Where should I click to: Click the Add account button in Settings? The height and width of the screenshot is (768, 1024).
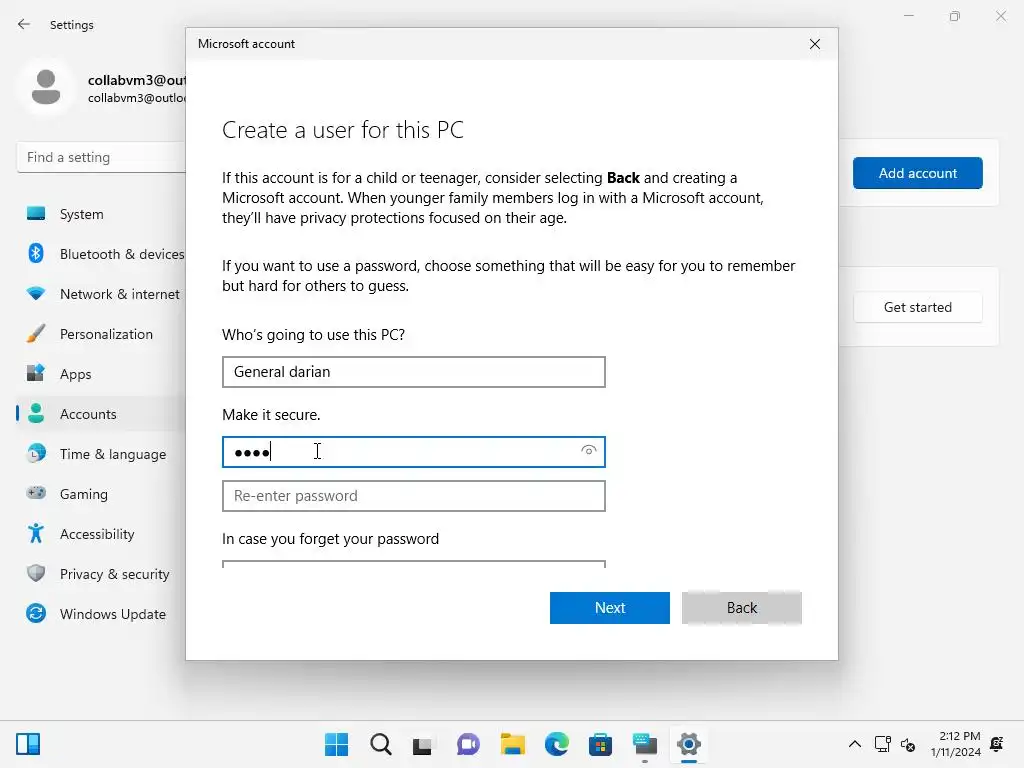click(x=918, y=173)
